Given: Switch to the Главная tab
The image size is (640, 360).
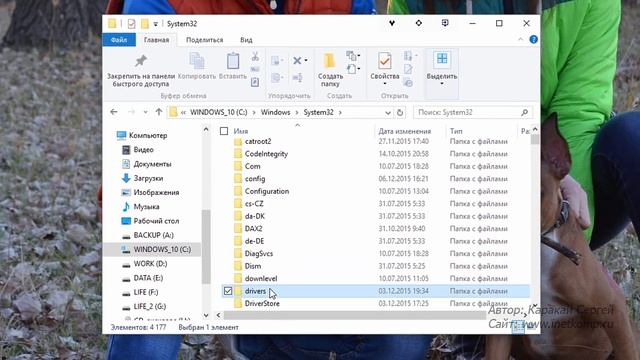Looking at the screenshot, I should point(156,40).
